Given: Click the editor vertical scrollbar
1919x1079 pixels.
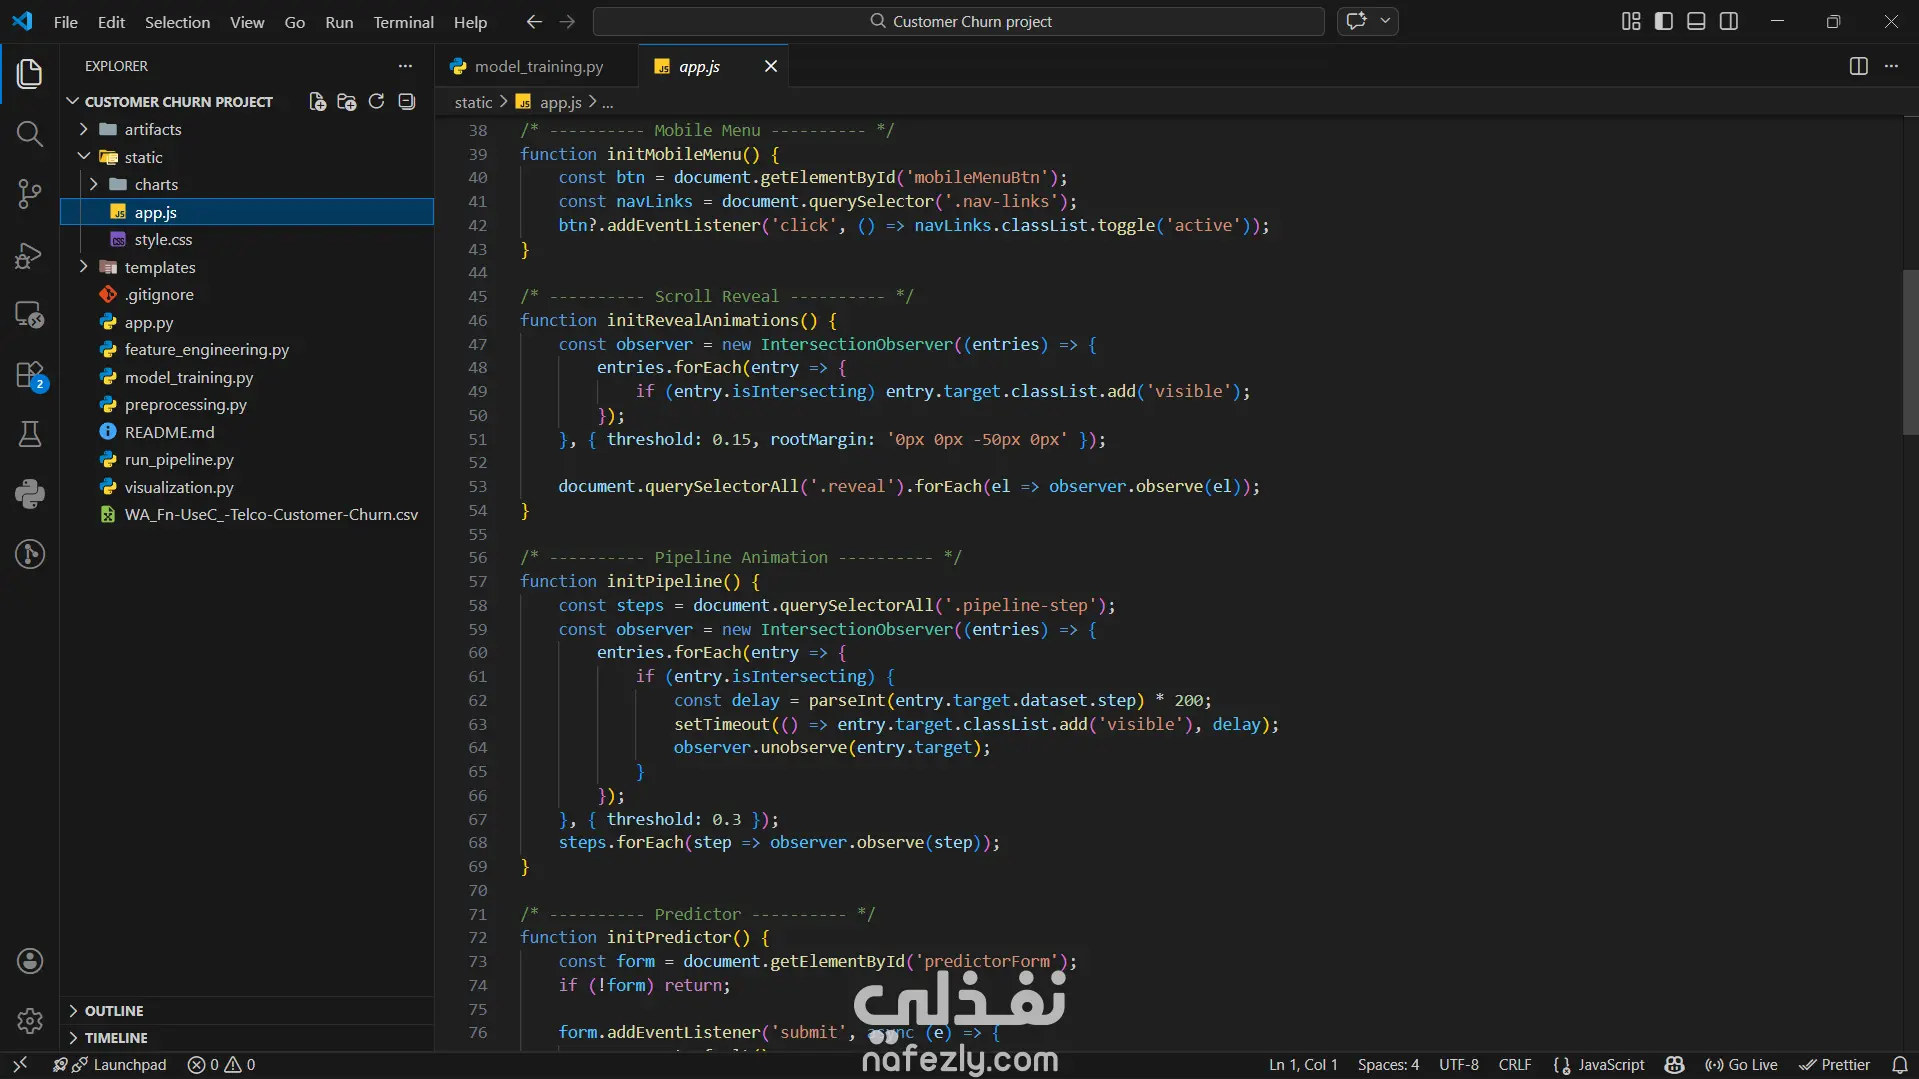Looking at the screenshot, I should click(1910, 352).
